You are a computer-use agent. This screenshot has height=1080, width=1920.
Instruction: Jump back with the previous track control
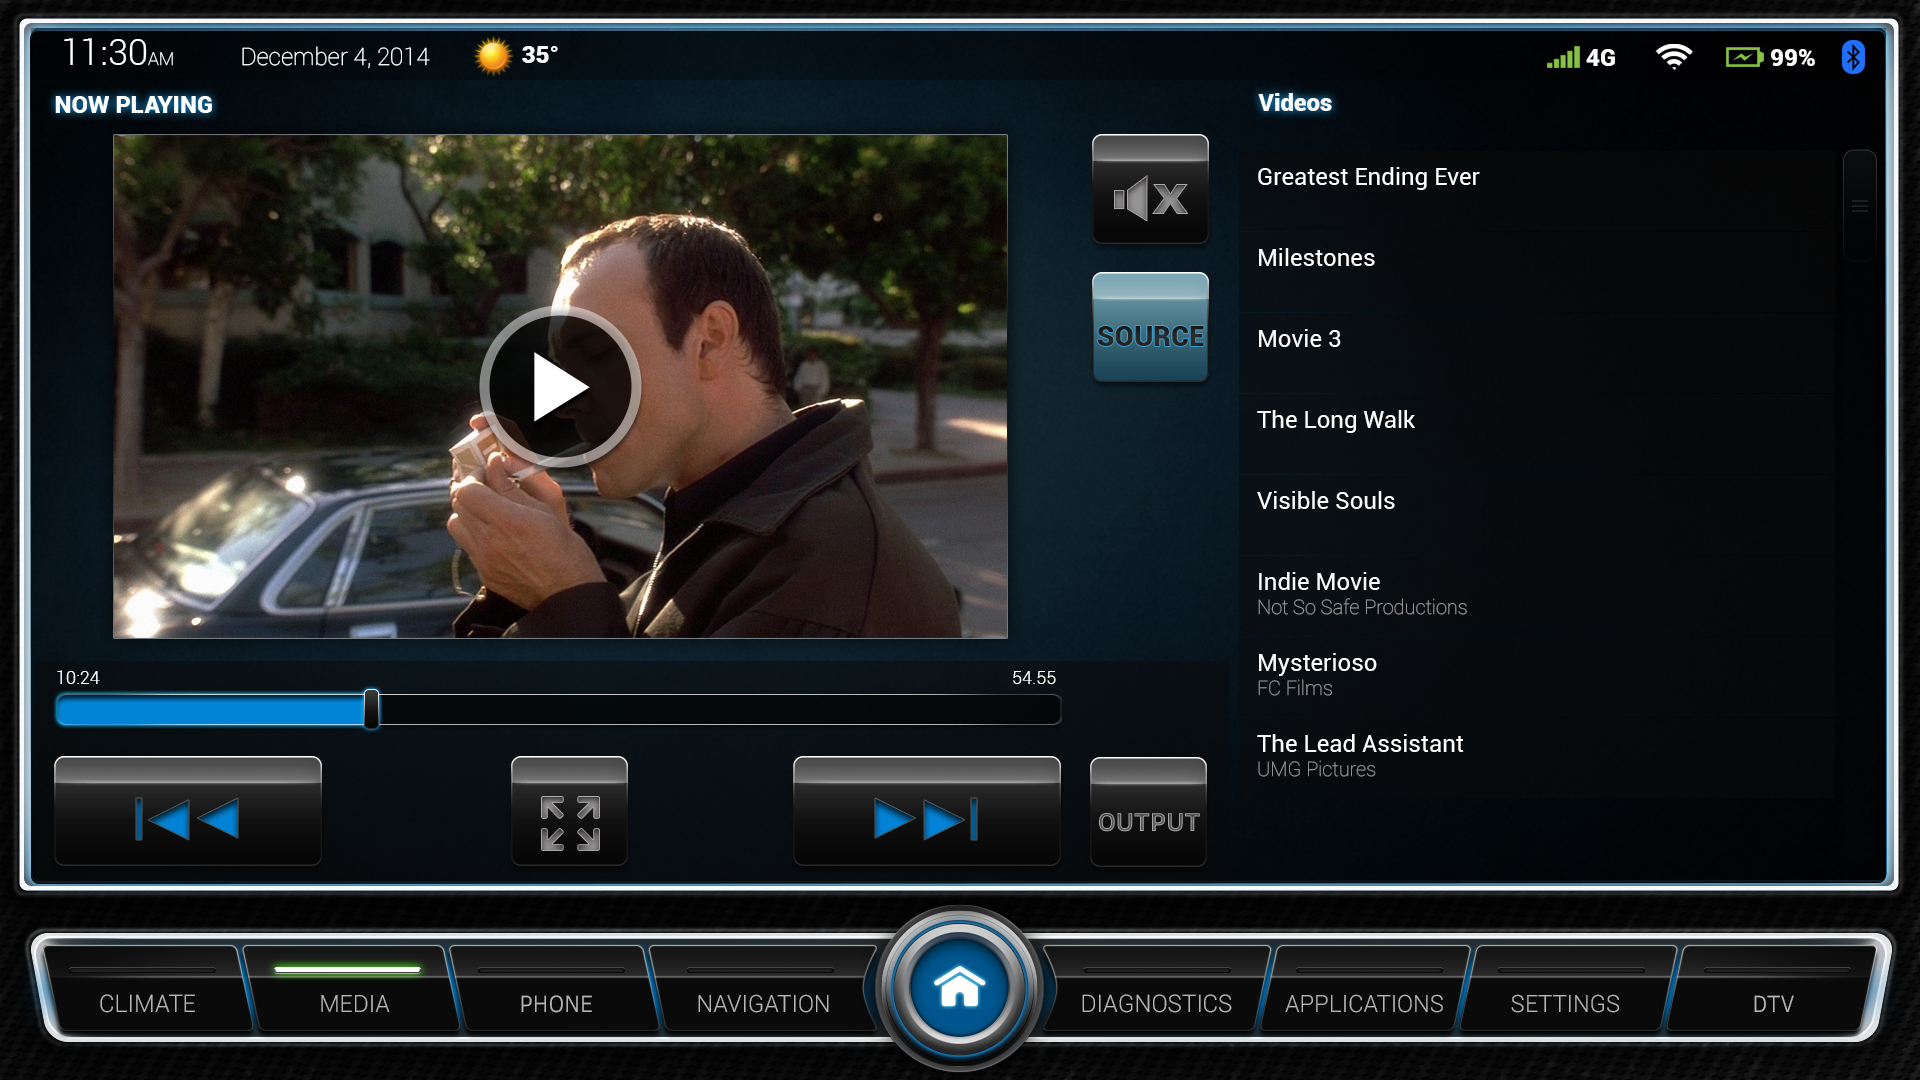[x=187, y=817]
